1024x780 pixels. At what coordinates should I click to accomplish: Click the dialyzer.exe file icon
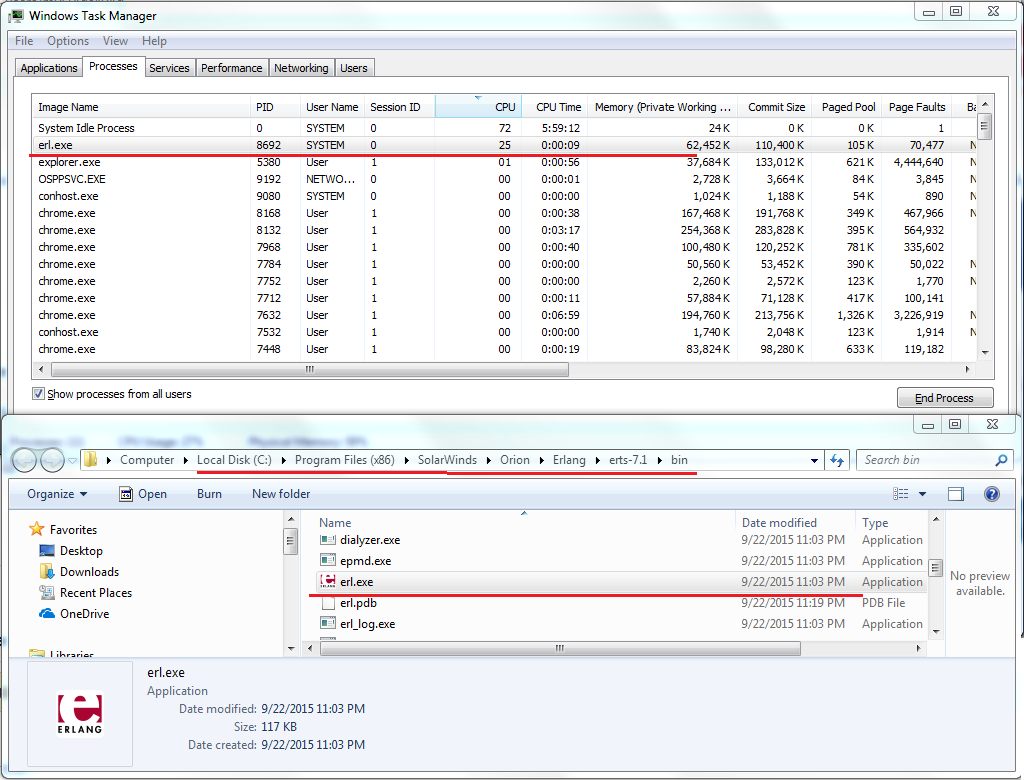pyautogui.click(x=328, y=540)
